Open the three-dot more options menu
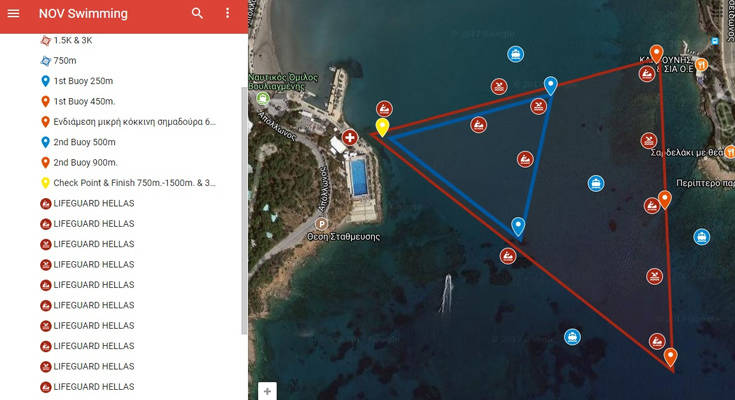Viewport: 735px width, 400px height. pos(227,14)
